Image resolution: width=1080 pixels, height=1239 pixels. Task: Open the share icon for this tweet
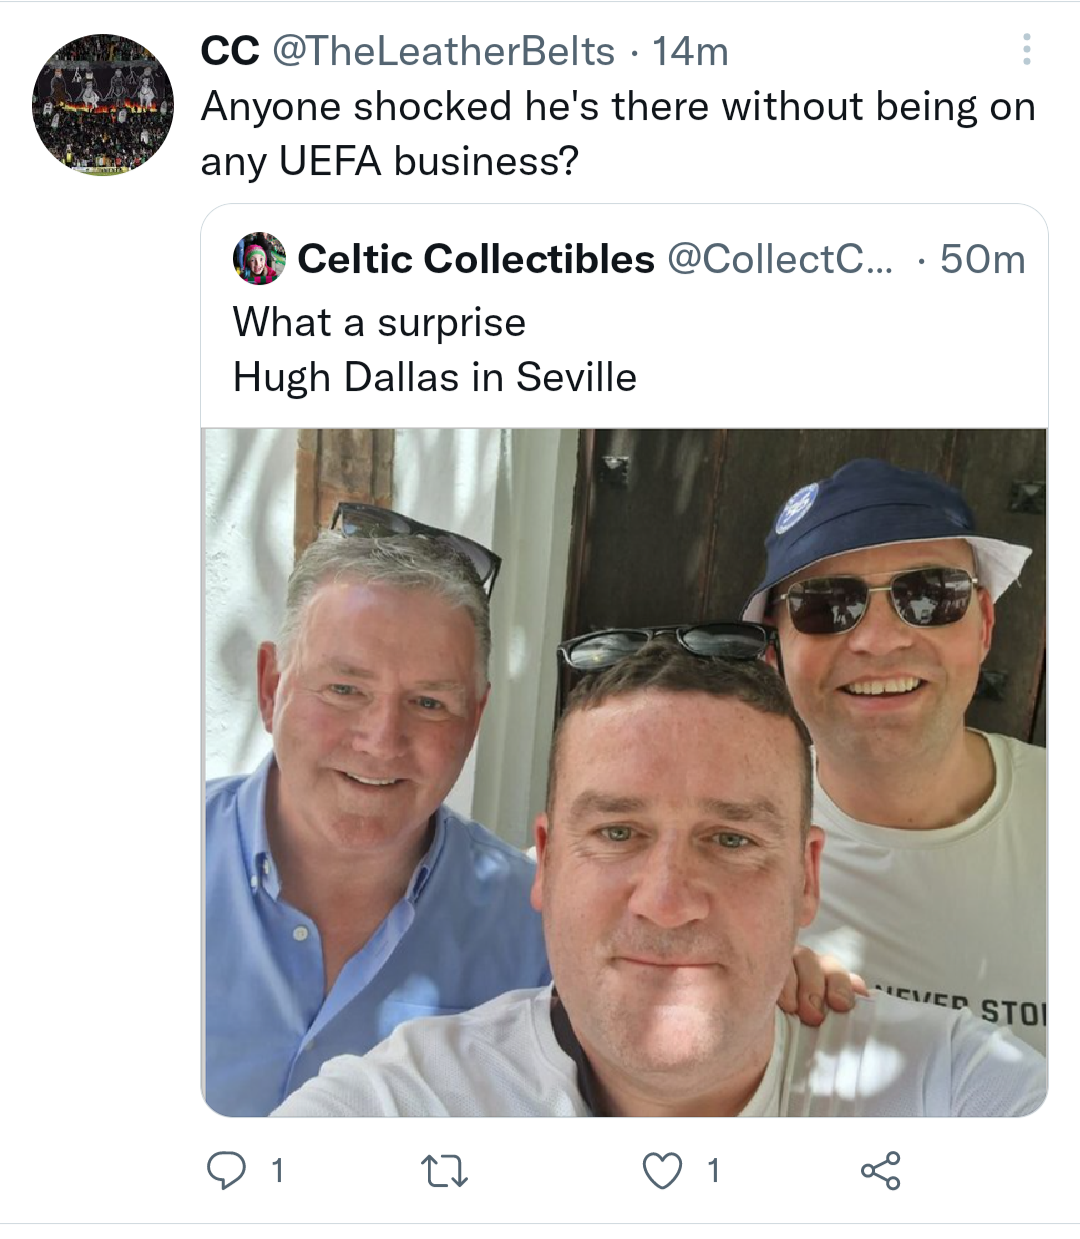880,1170
